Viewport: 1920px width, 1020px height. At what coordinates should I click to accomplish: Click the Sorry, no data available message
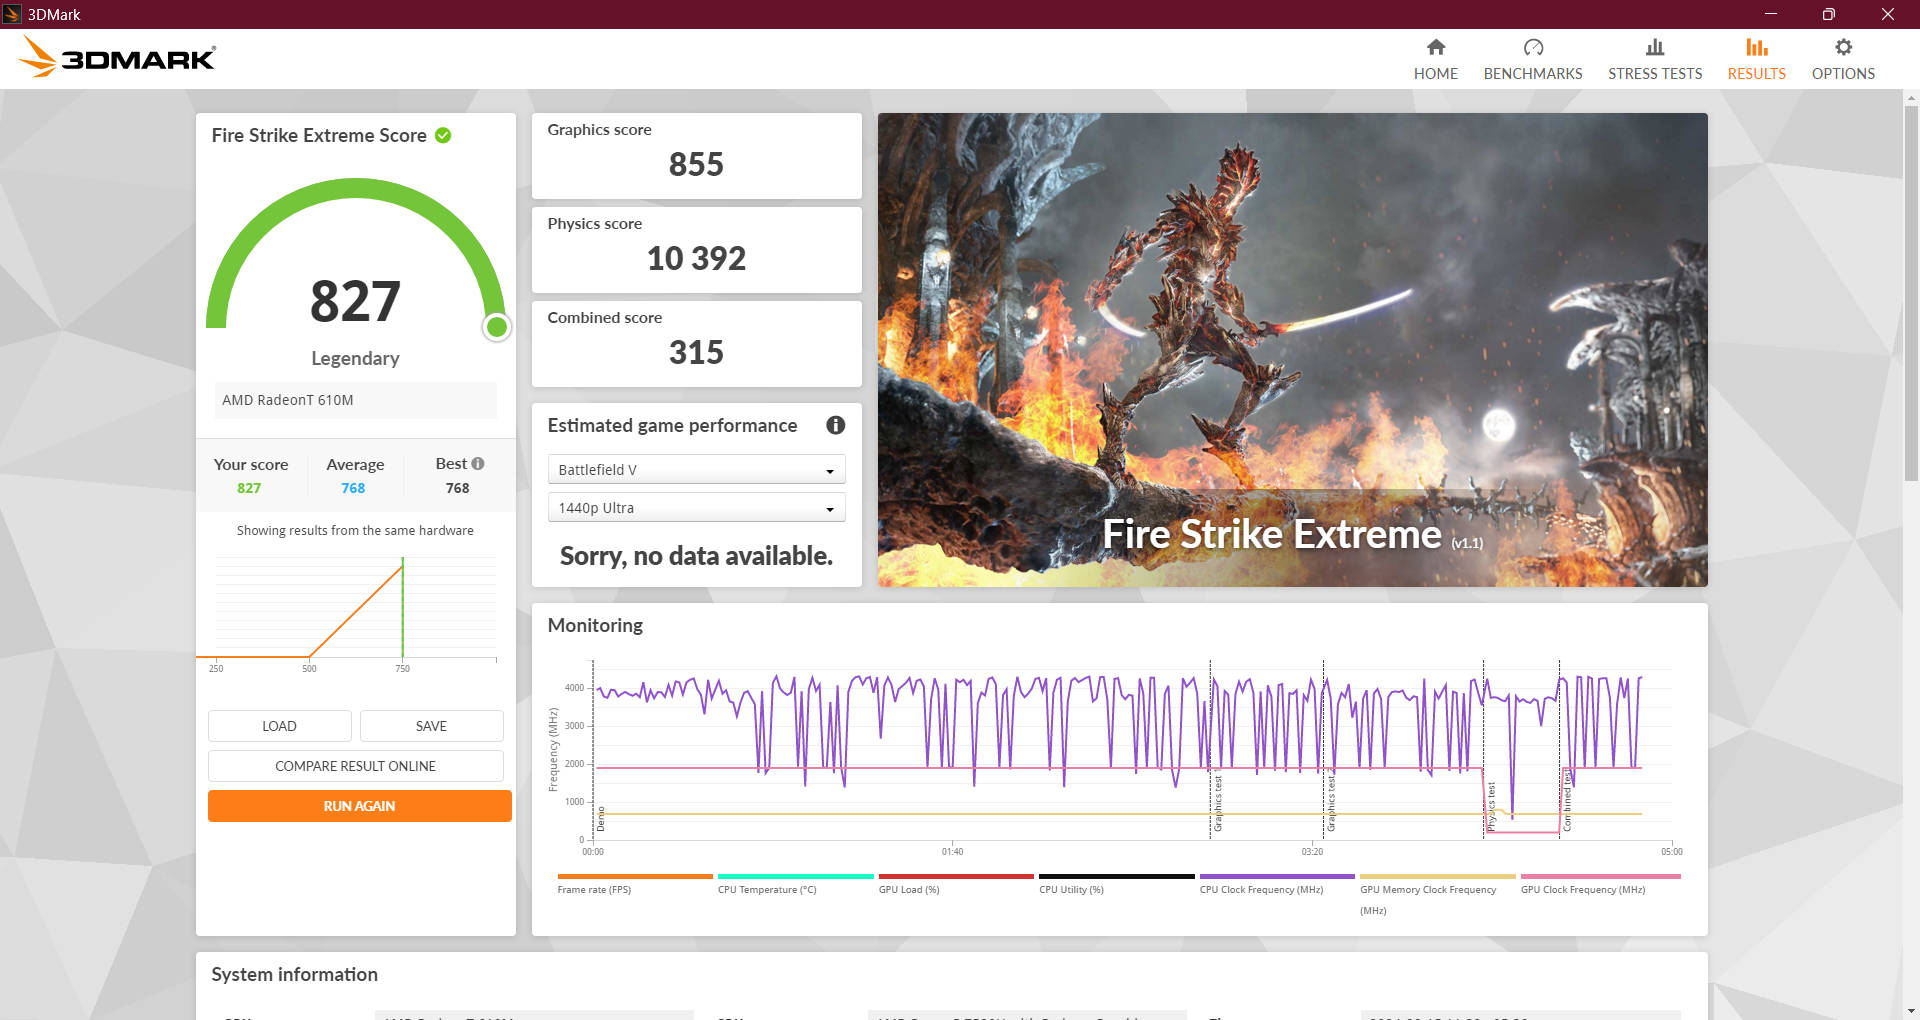tap(696, 556)
